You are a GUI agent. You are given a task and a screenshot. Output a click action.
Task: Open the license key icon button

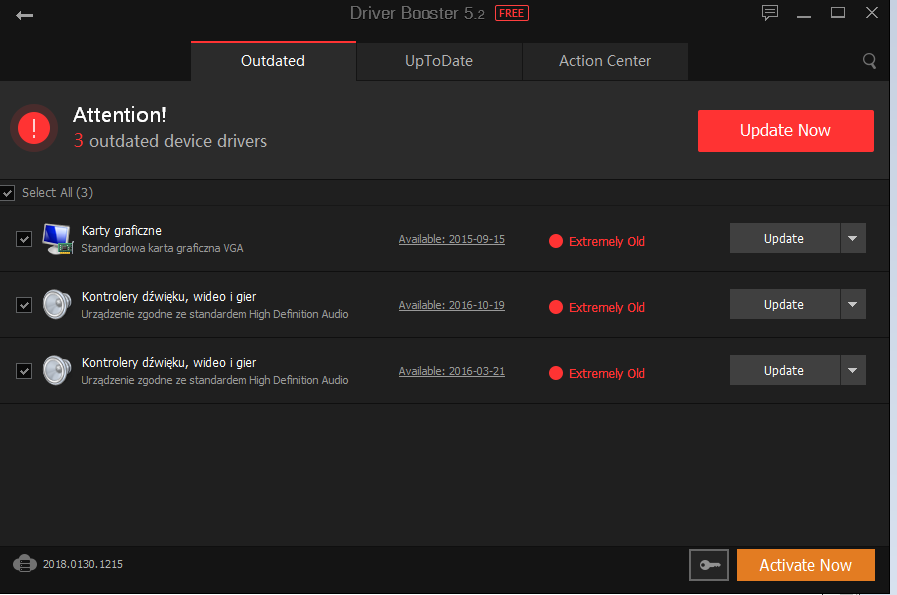[708, 565]
